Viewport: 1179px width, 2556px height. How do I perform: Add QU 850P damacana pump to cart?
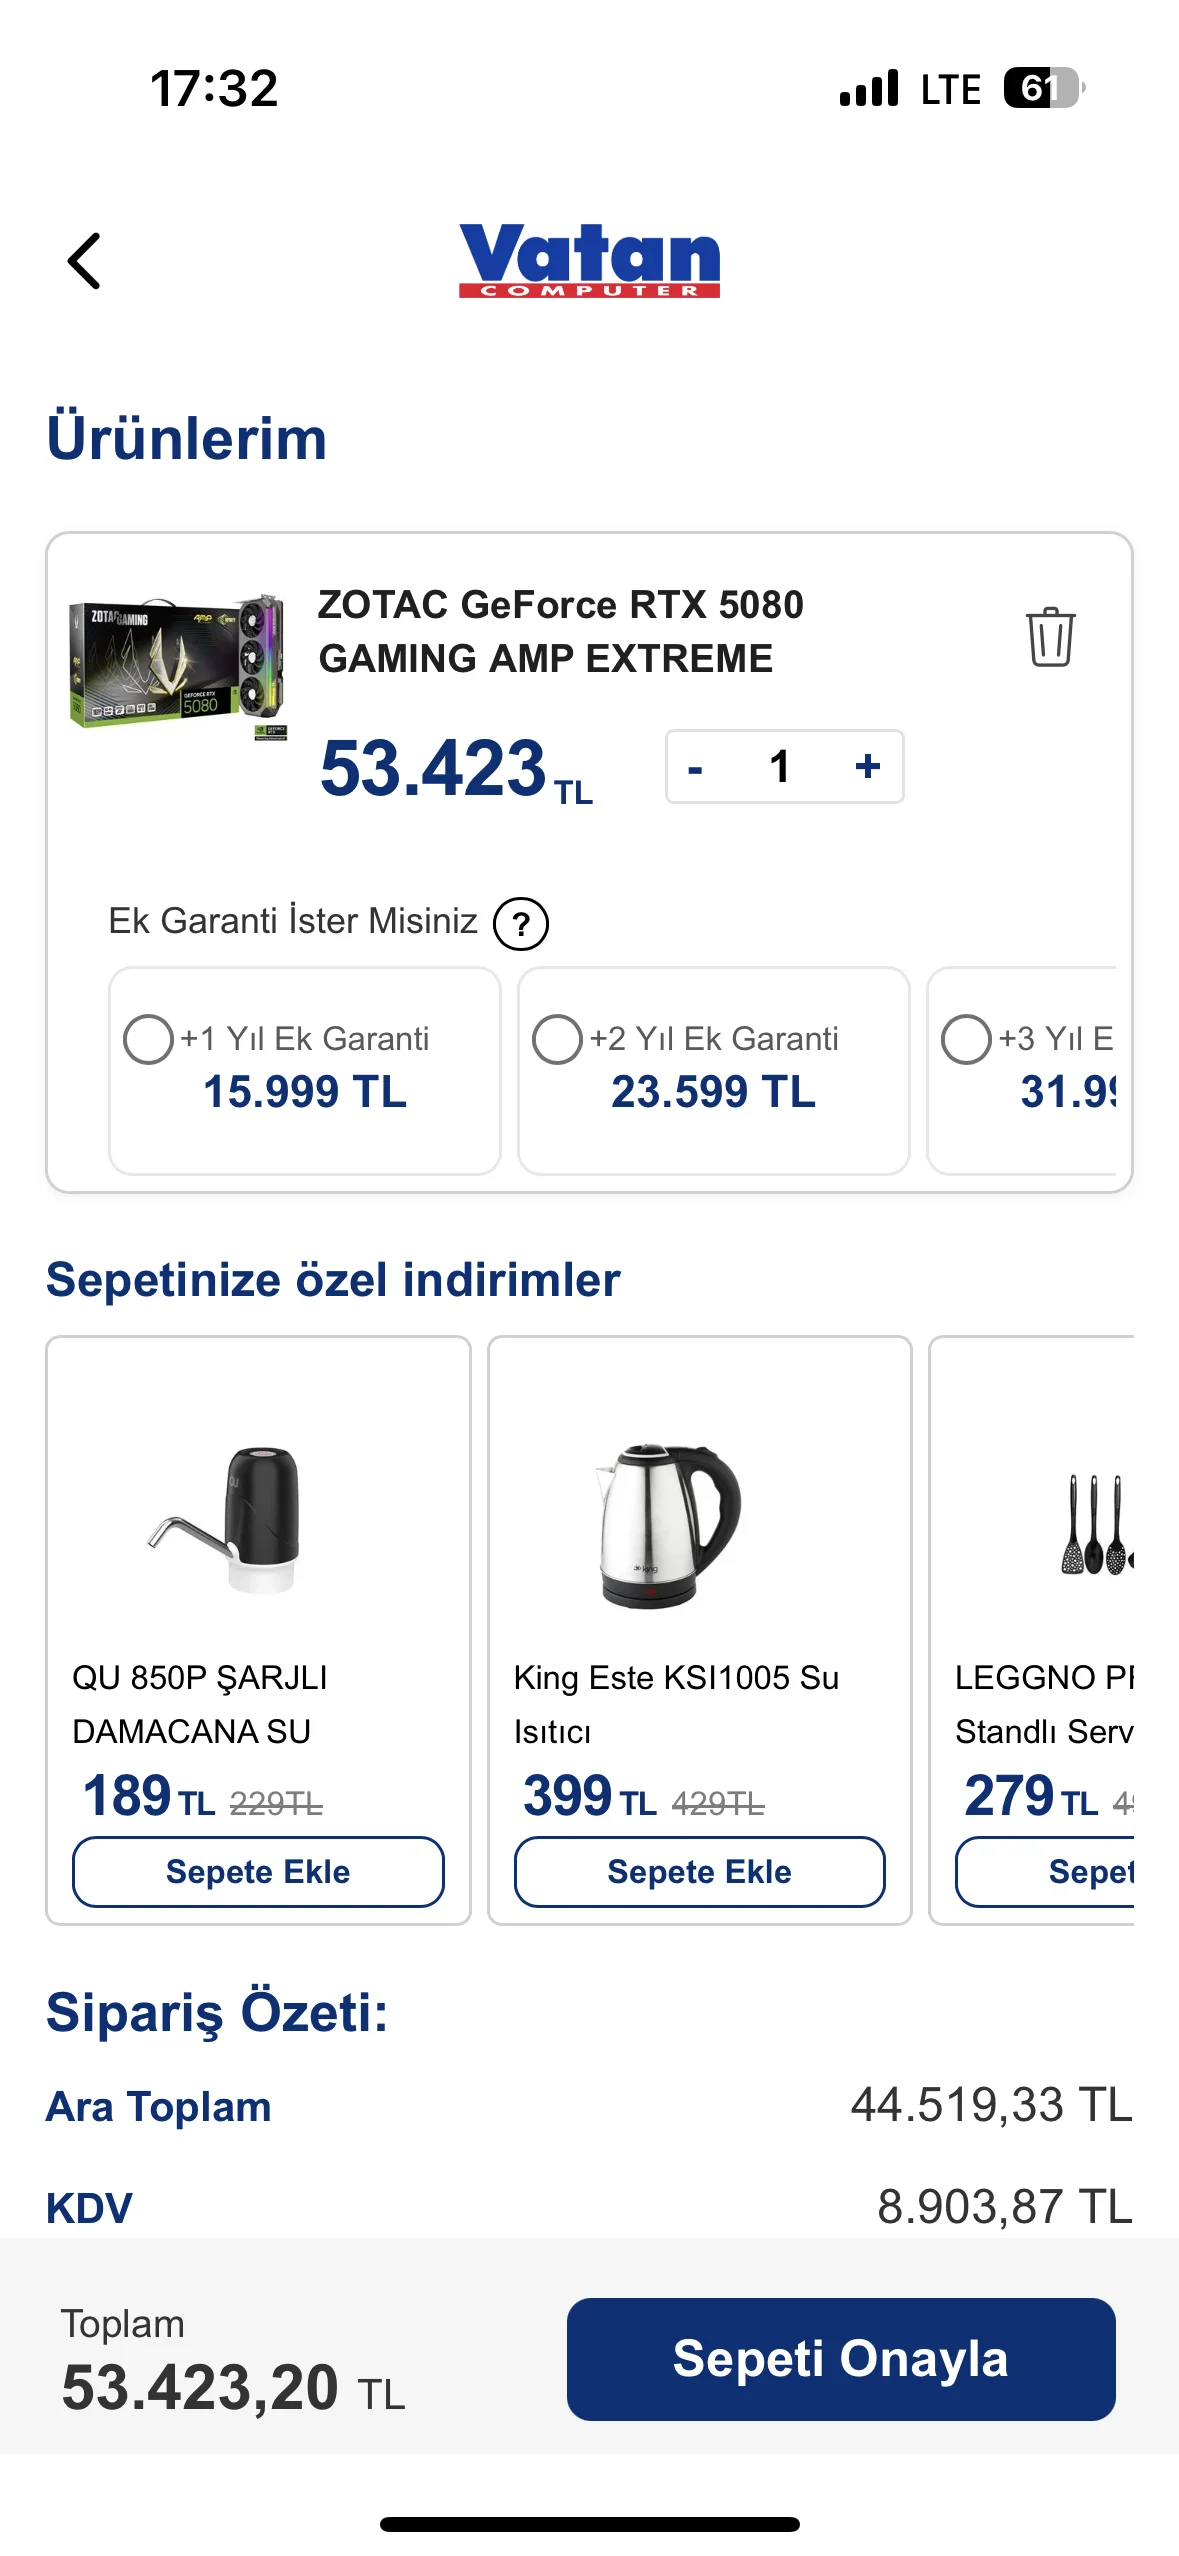click(258, 1871)
